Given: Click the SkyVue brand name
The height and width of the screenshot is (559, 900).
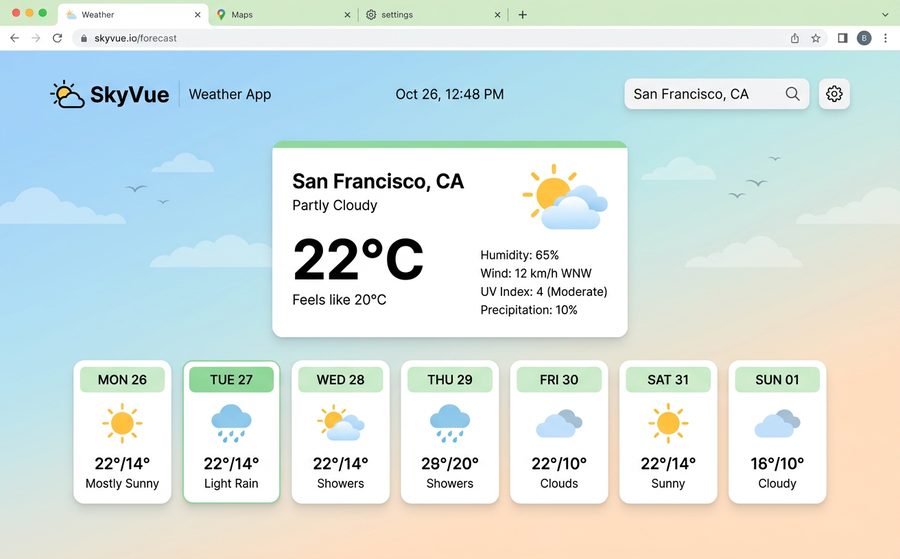Looking at the screenshot, I should point(130,95).
